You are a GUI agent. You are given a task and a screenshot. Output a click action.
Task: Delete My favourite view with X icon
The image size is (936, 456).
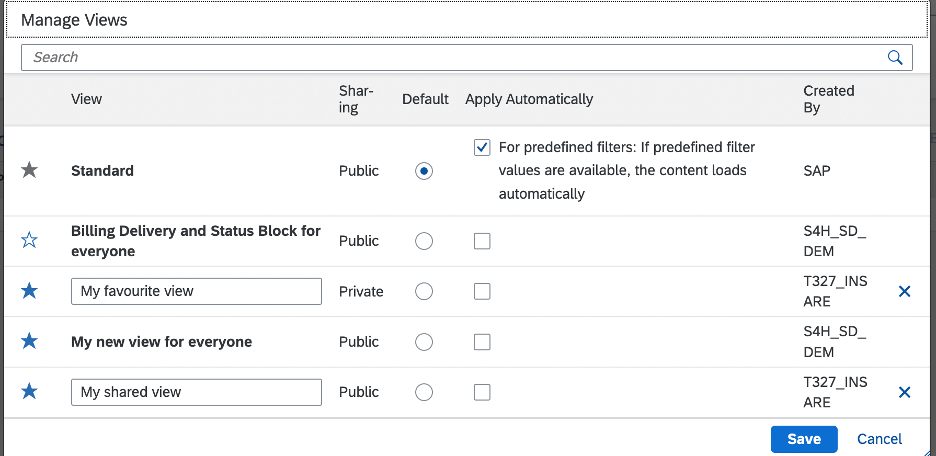tap(904, 291)
